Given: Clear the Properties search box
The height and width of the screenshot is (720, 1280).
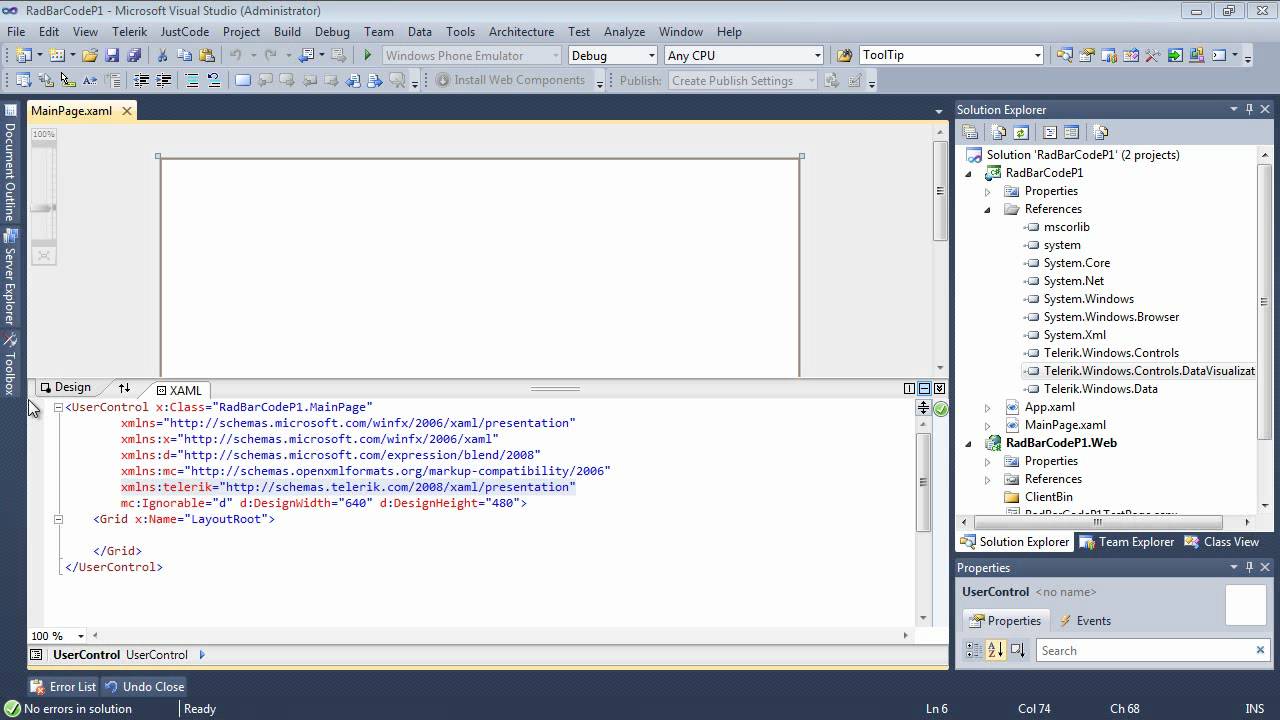Looking at the screenshot, I should tap(1260, 650).
